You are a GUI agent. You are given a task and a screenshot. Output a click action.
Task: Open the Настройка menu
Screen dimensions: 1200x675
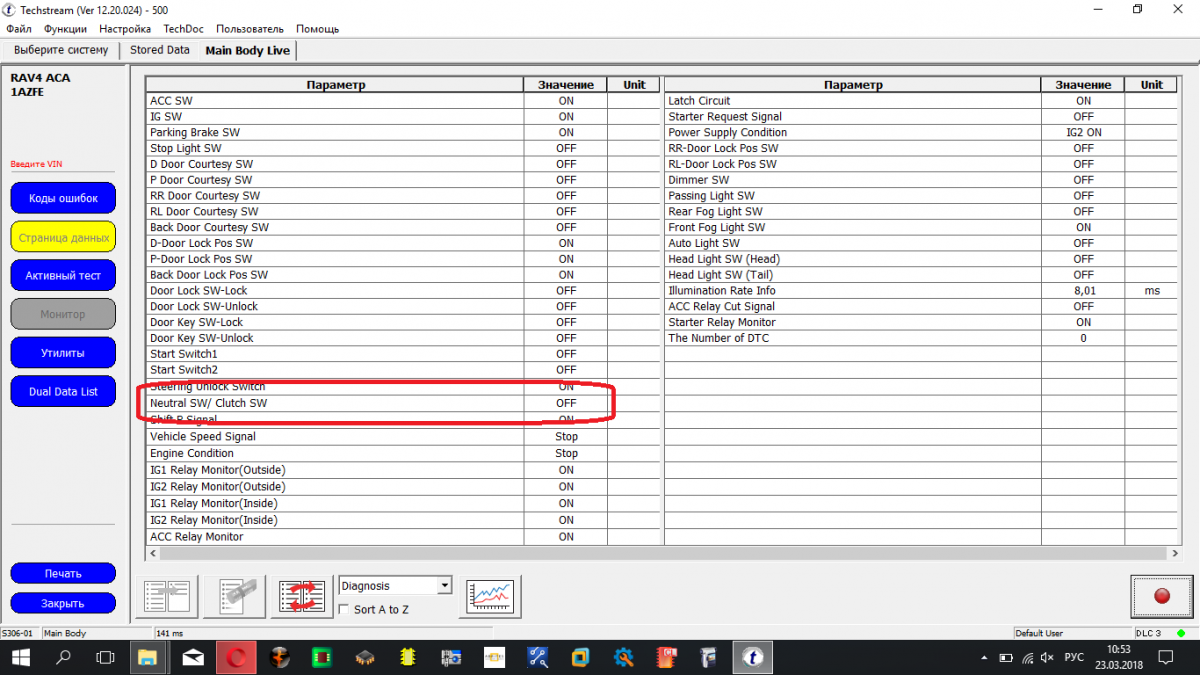click(x=126, y=29)
